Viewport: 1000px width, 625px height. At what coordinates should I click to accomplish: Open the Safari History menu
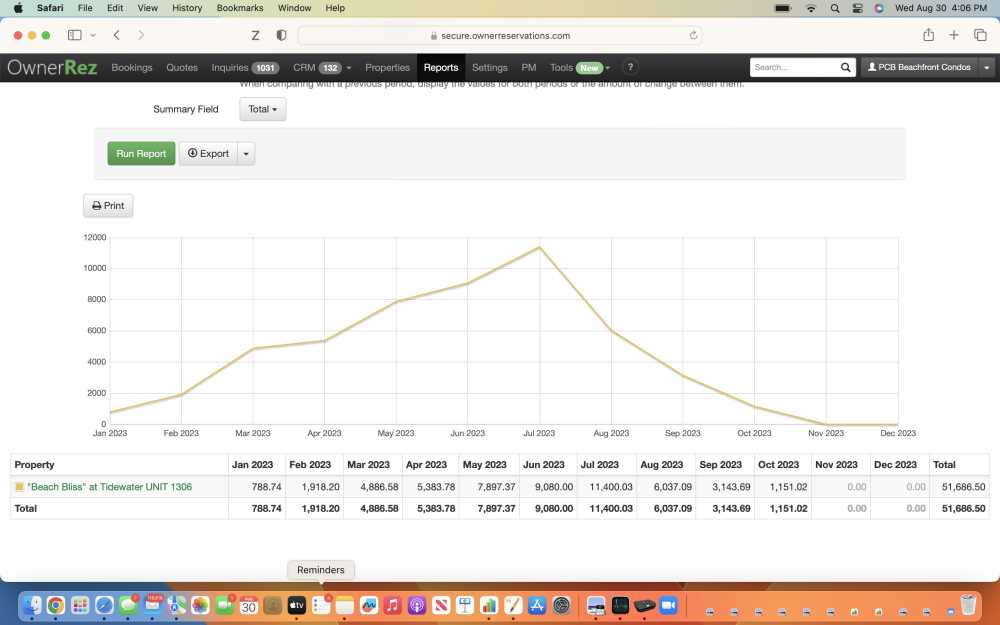pyautogui.click(x=187, y=8)
